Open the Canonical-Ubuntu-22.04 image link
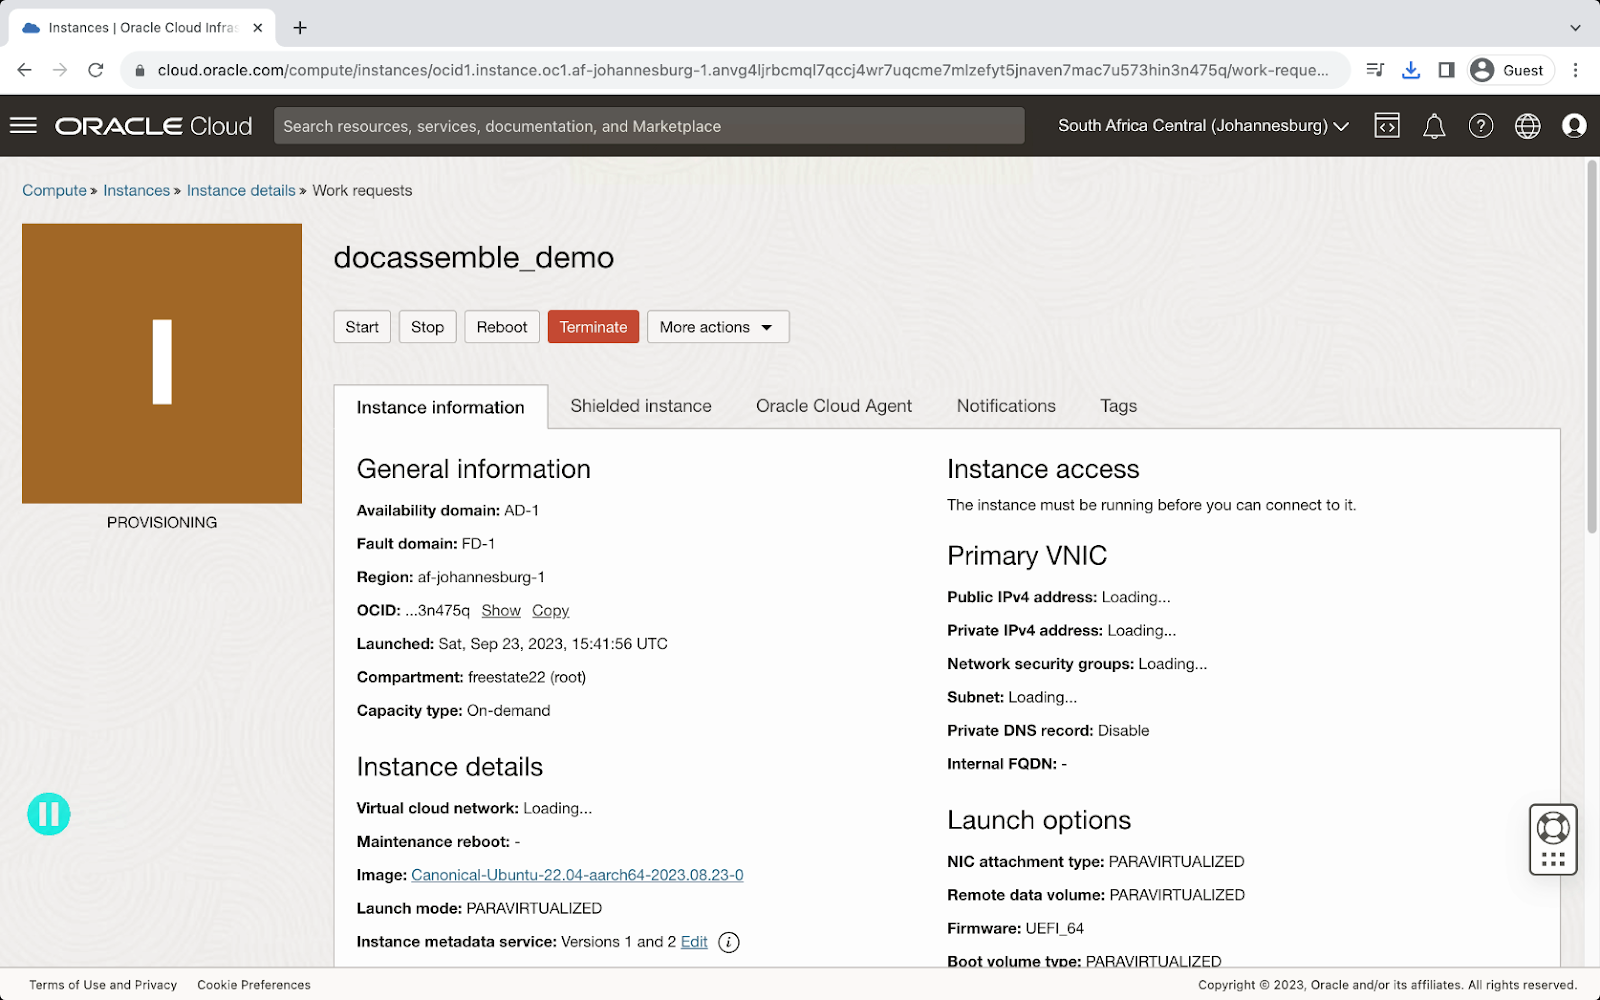Image resolution: width=1600 pixels, height=1000 pixels. (x=577, y=875)
